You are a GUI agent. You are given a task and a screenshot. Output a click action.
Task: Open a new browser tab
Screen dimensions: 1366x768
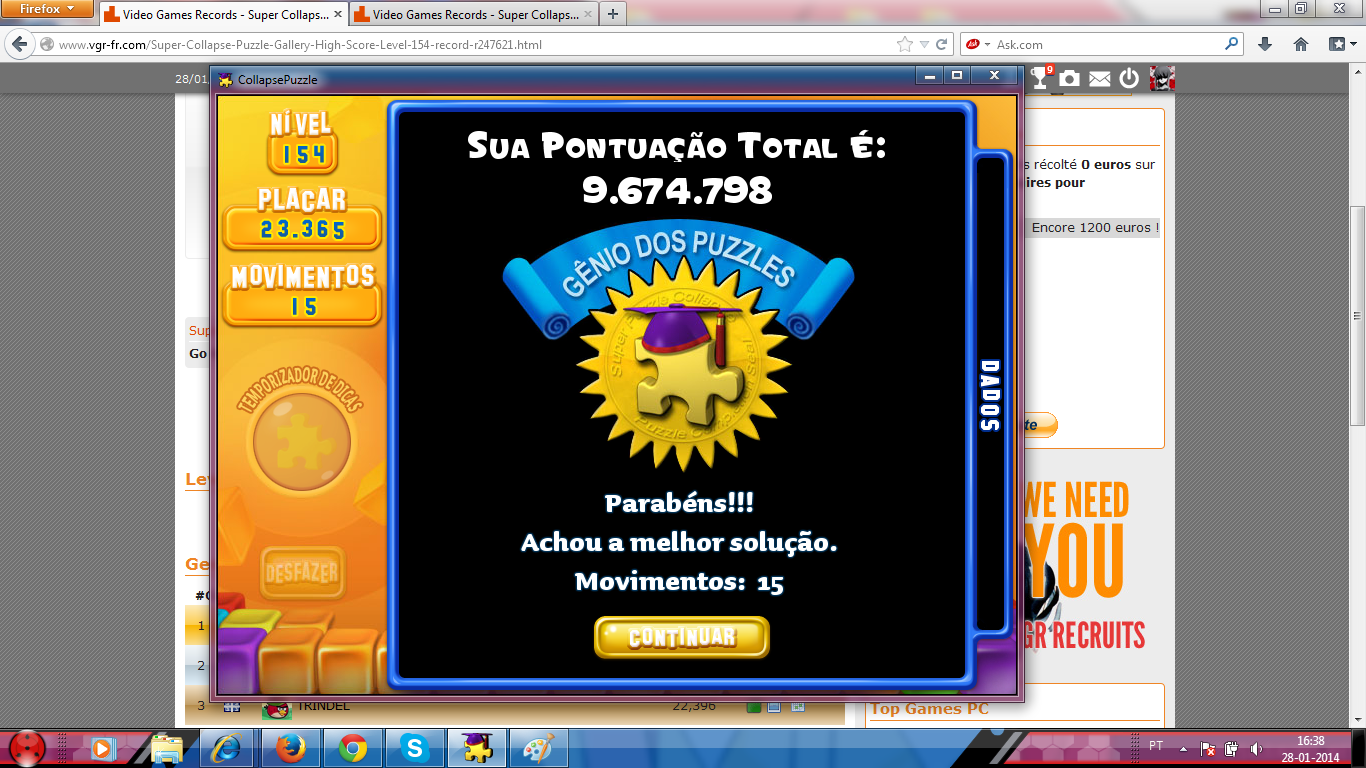[x=612, y=14]
